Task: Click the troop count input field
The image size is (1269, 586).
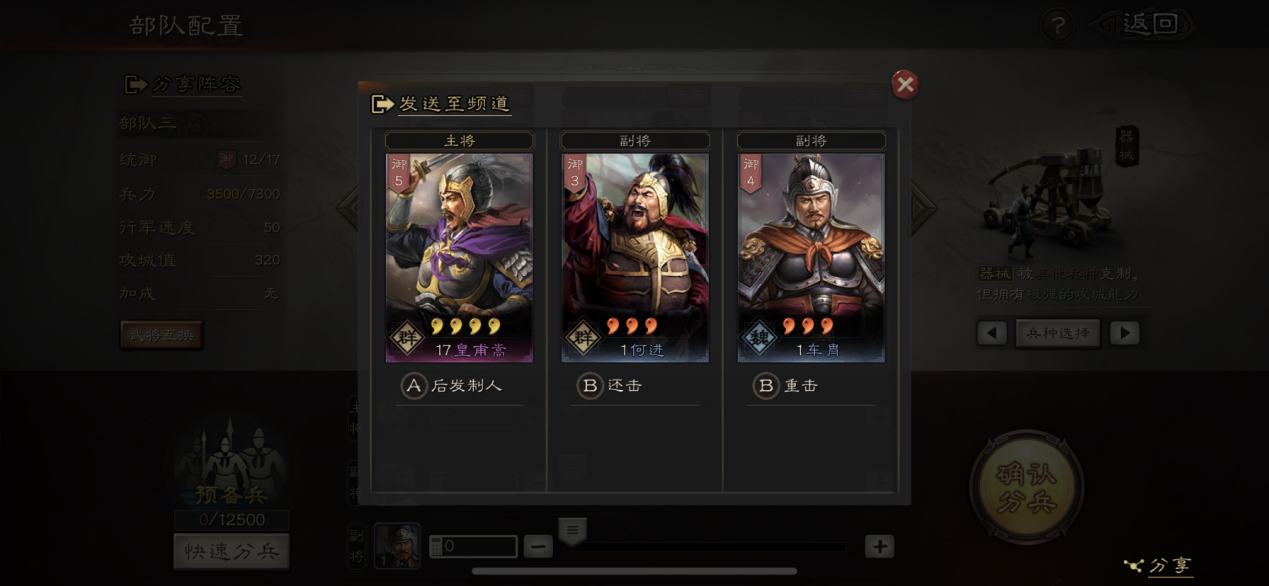Action: click(473, 547)
